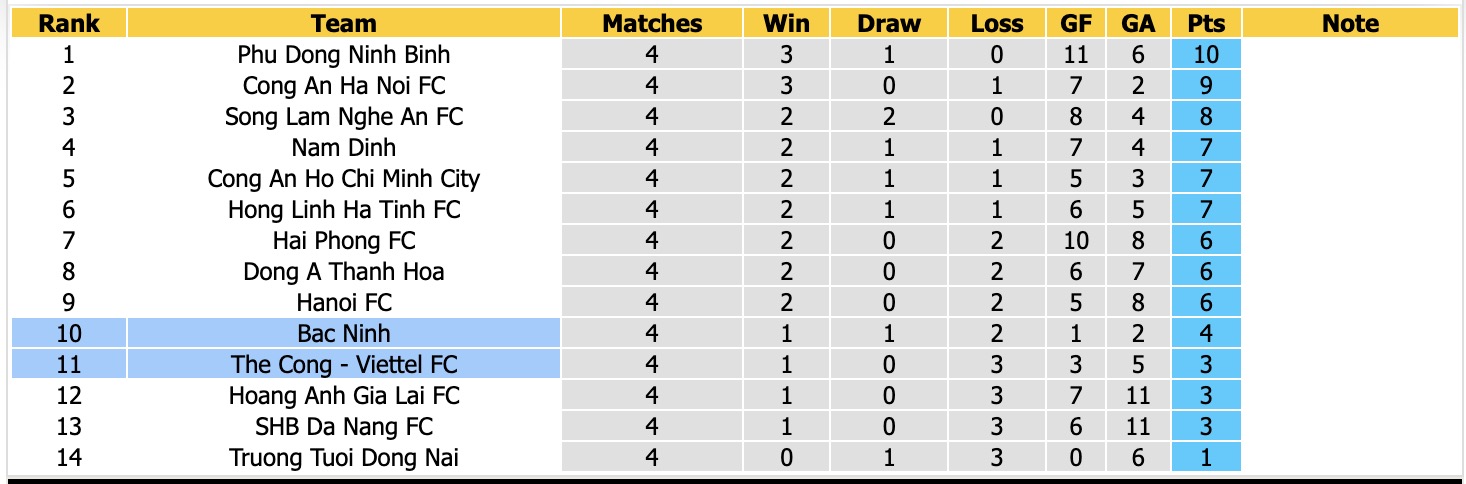Open The Cong - Viettel FC
This screenshot has width=1466, height=484.
[344, 365]
